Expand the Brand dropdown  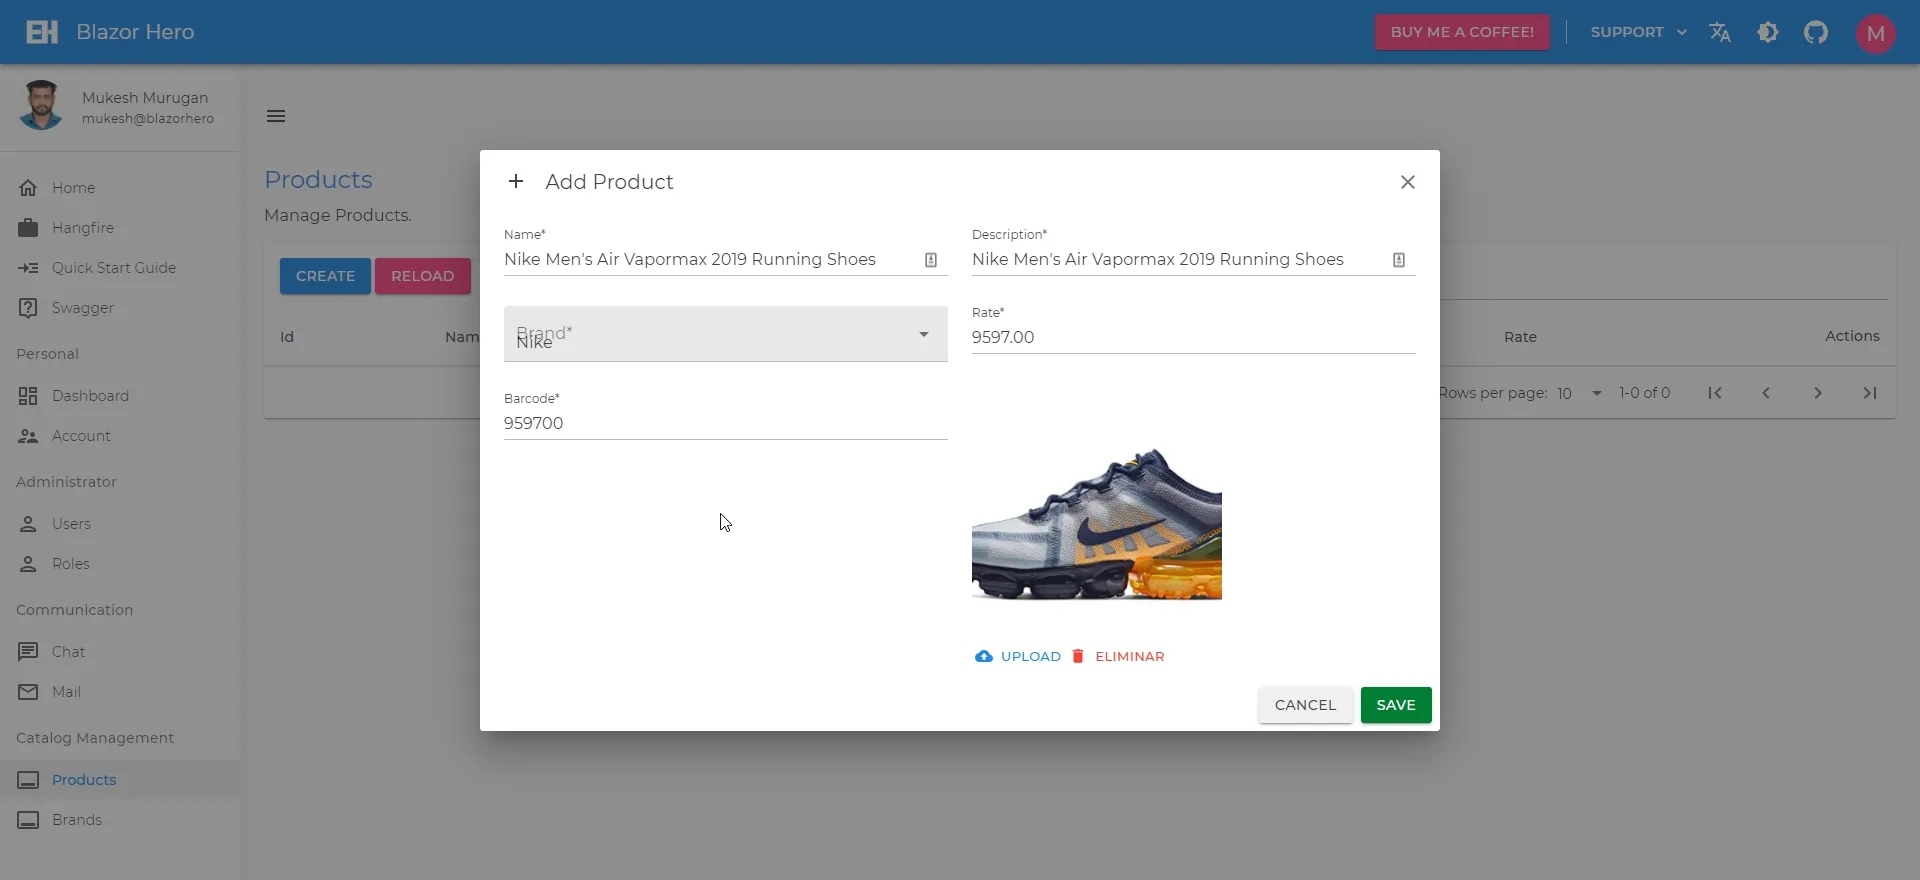pyautogui.click(x=924, y=334)
